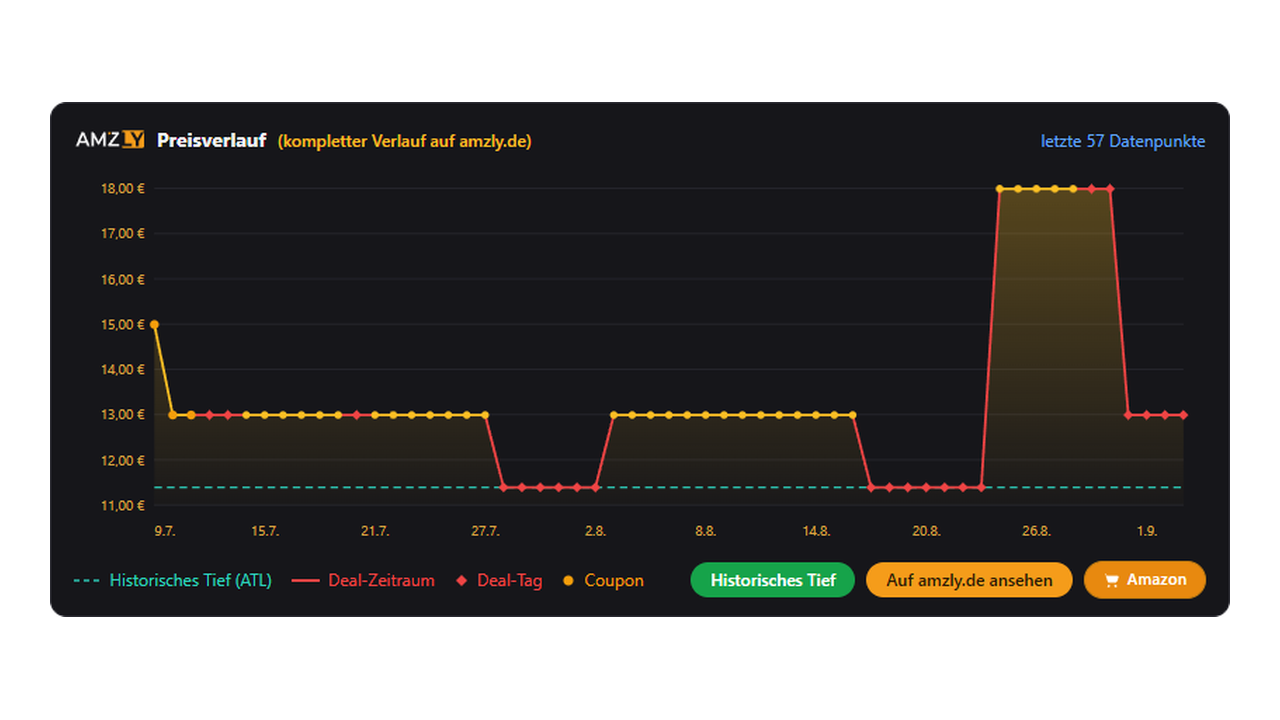1280x720 pixels.
Task: Click the '1.9.' date label
Action: tap(1146, 531)
